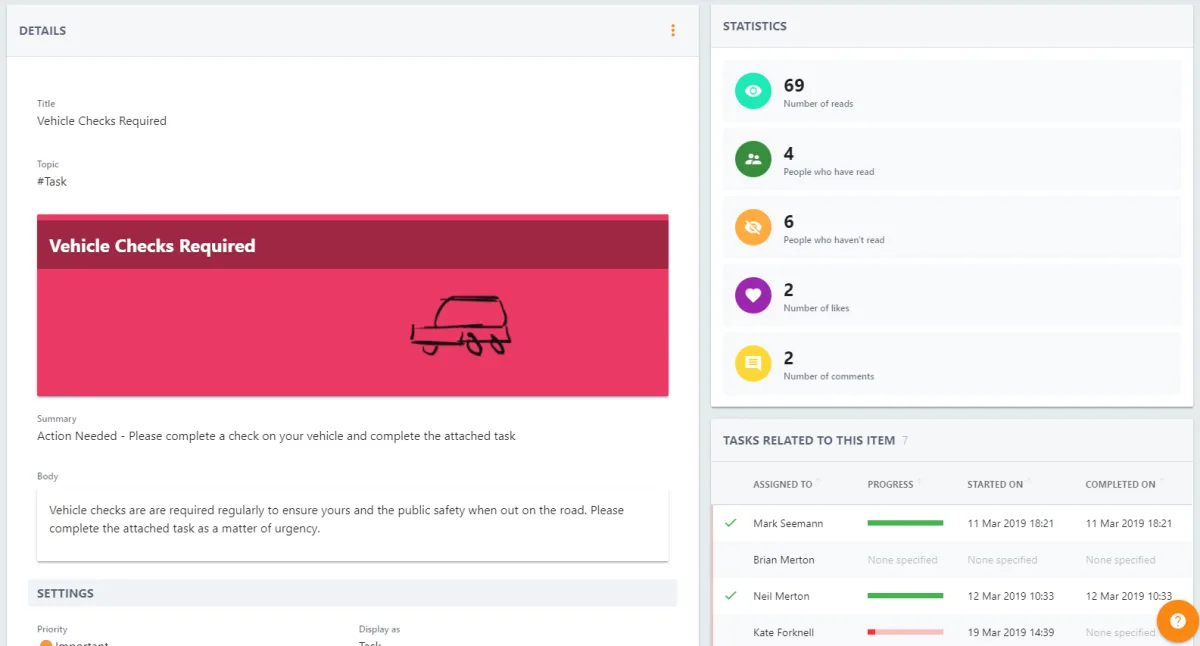Open Brian Merton's task row
The width and height of the screenshot is (1200, 646).
pyautogui.click(x=952, y=560)
